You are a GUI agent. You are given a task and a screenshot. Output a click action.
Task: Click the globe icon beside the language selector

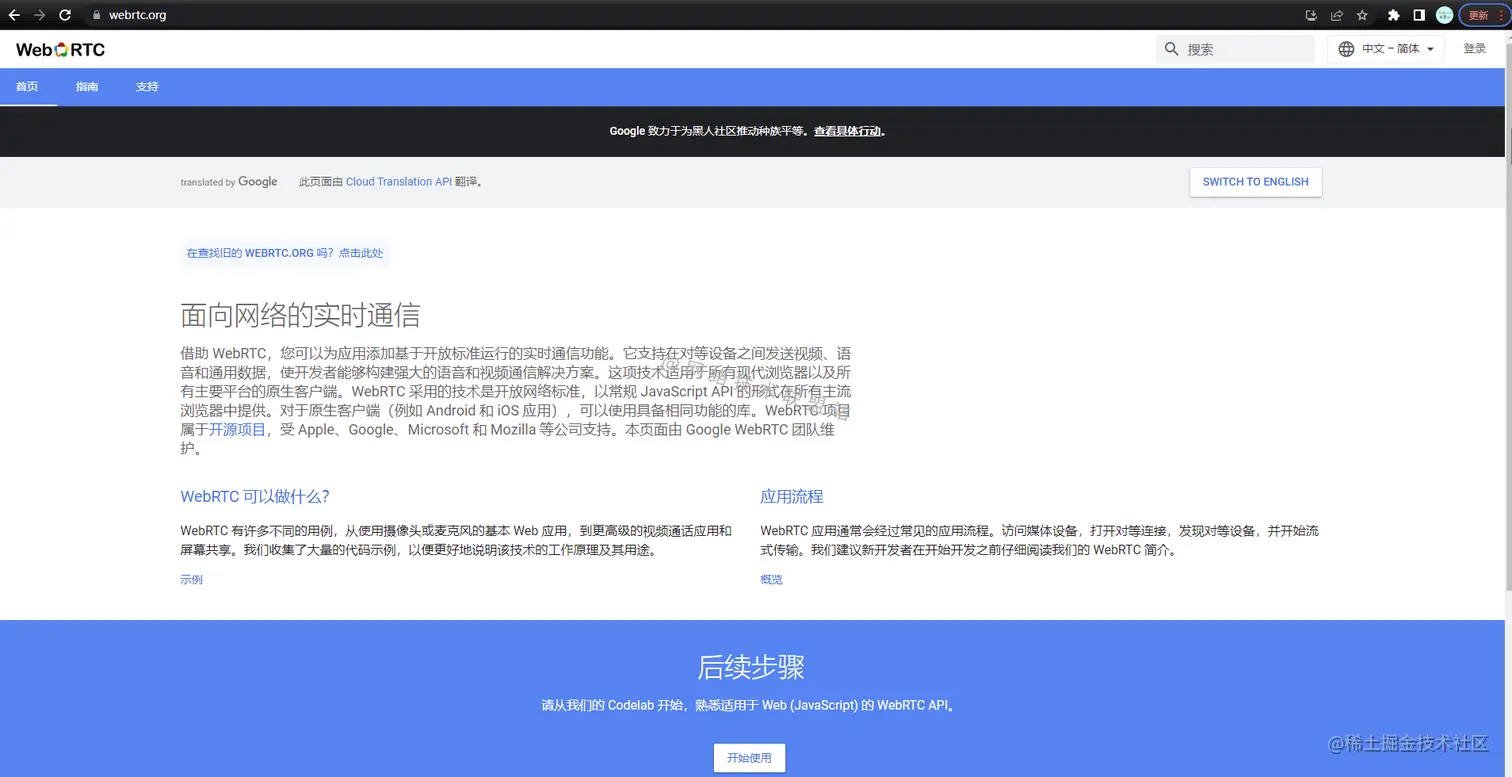(x=1345, y=47)
